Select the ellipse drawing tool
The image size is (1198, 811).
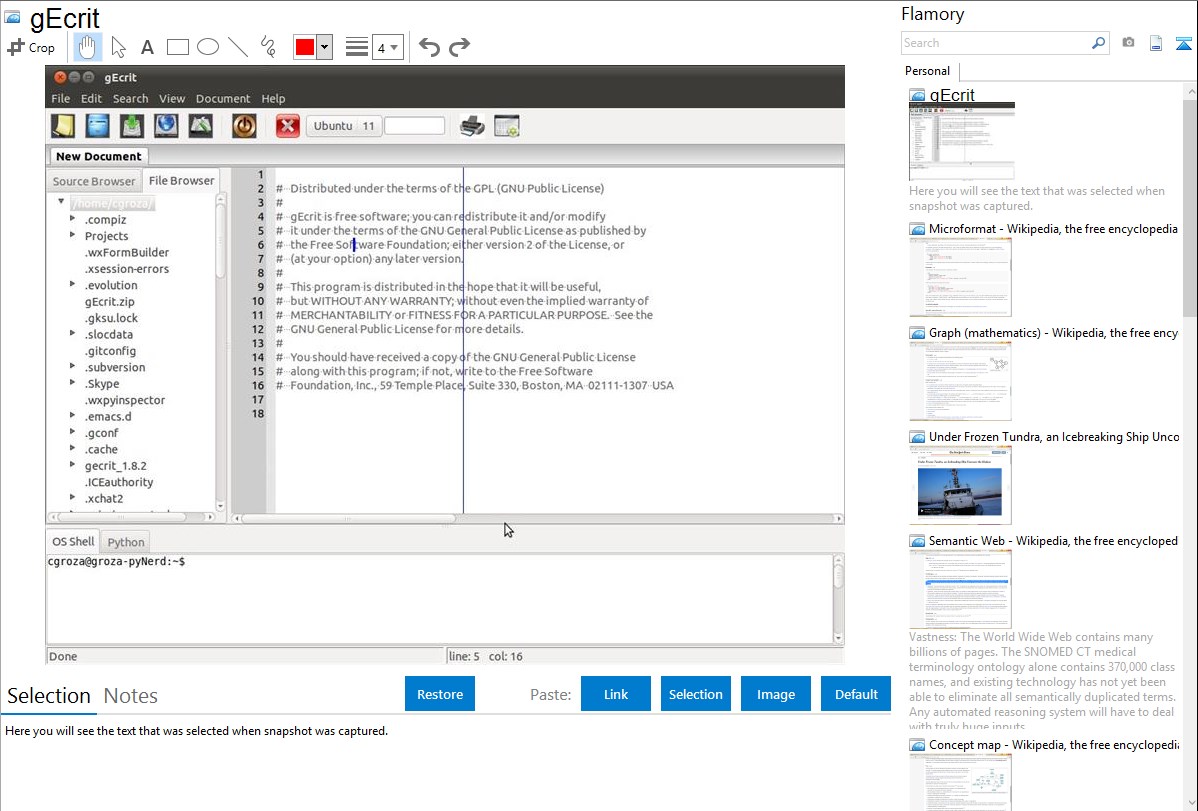click(208, 47)
